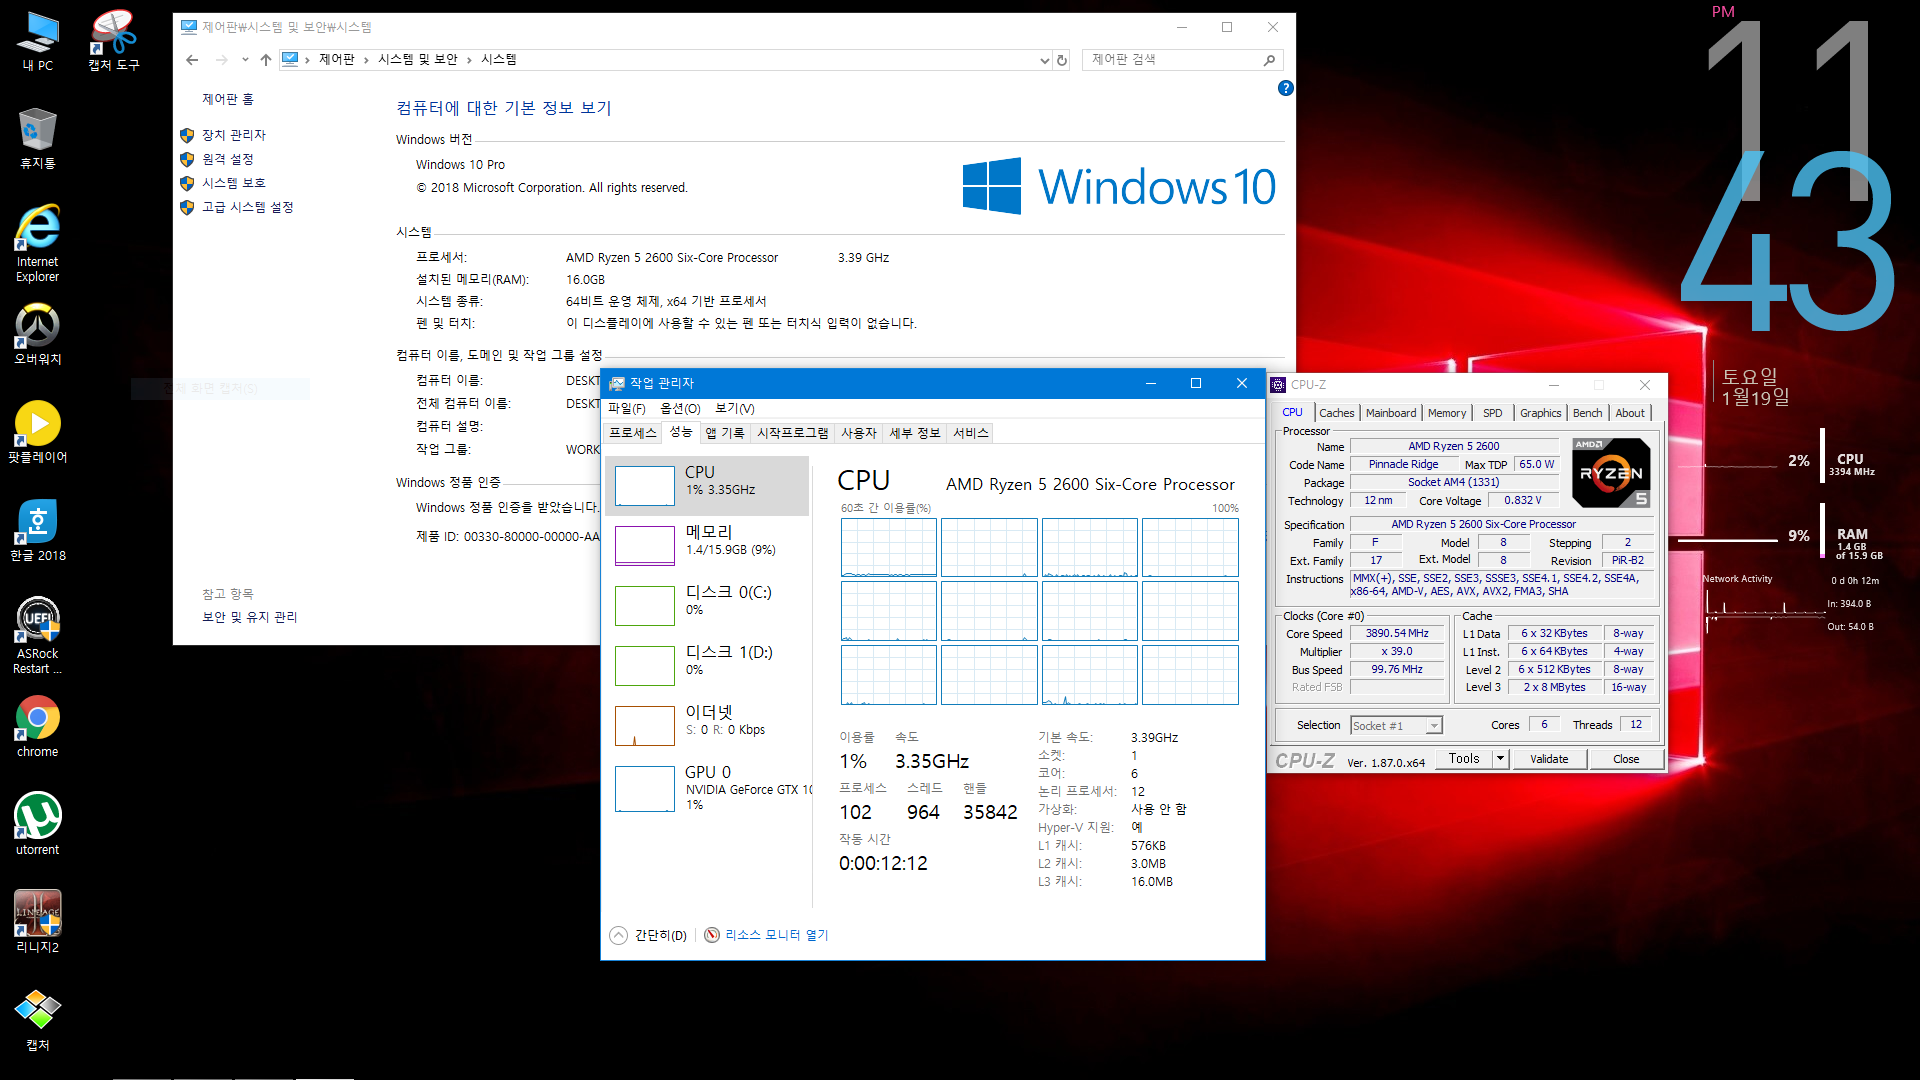Open the Caches tab in CPU-Z

coord(1336,413)
